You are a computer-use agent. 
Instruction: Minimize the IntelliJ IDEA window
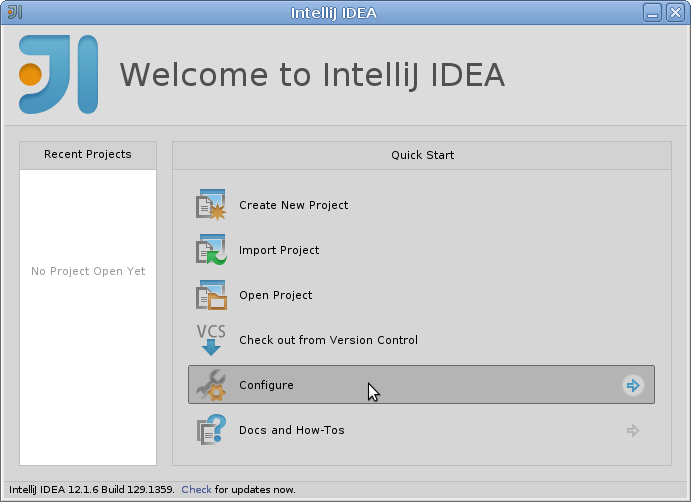tap(652, 12)
